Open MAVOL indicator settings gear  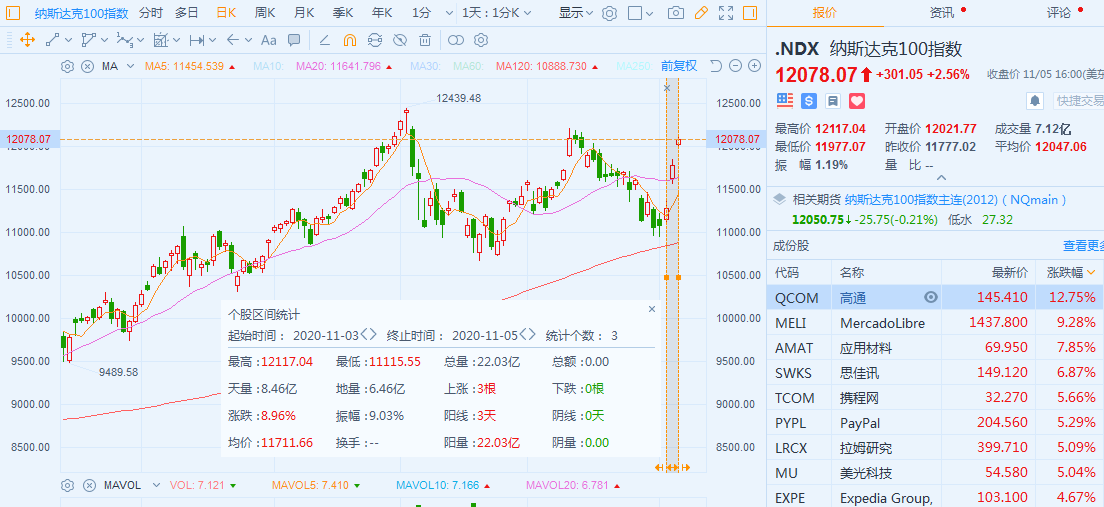[68, 485]
